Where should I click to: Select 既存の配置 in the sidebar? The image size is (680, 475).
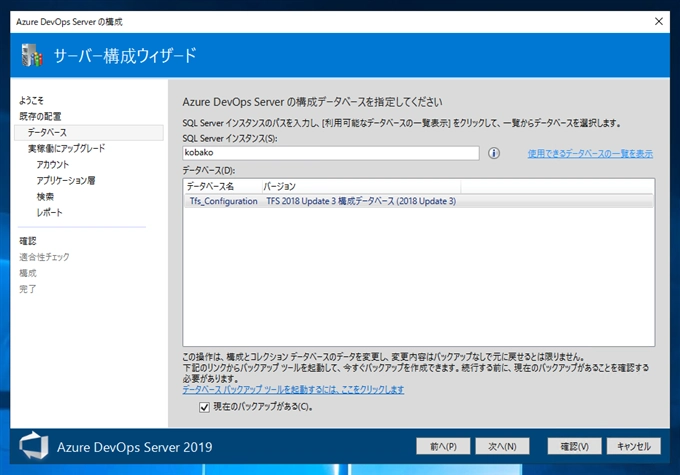40,116
